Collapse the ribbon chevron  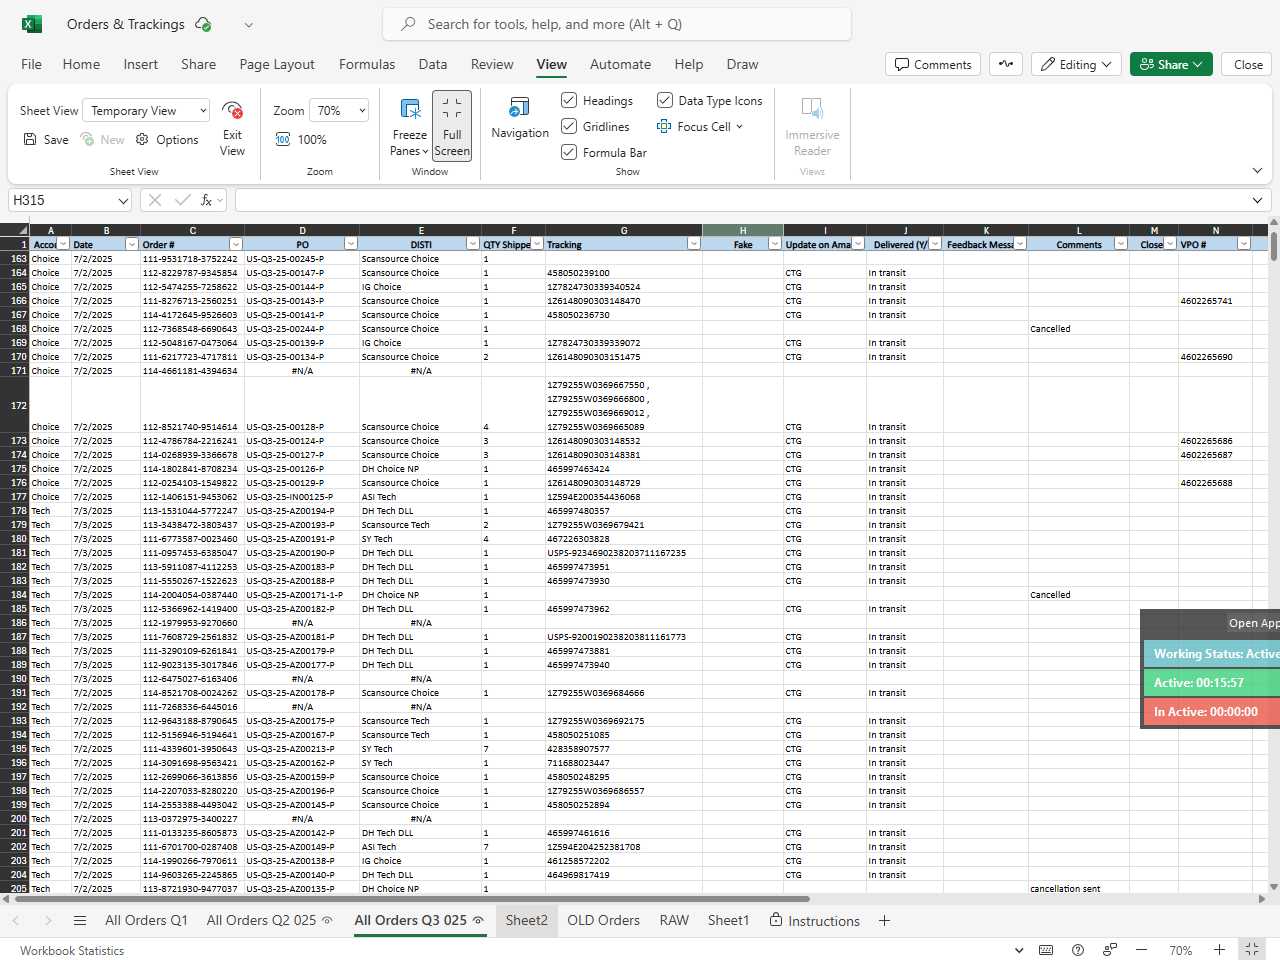click(x=1257, y=171)
